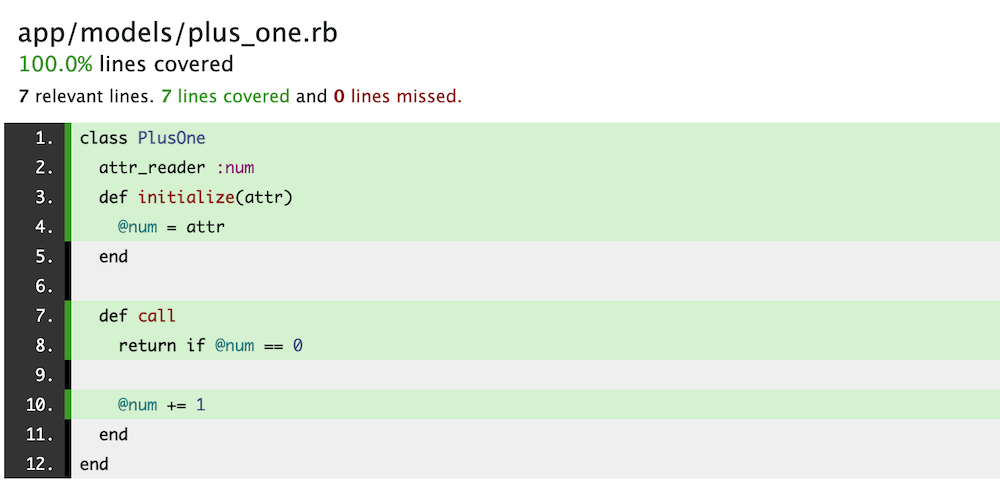Image resolution: width=1000 pixels, height=488 pixels.
Task: Click line number 10 in the gutter
Action: tap(40, 405)
